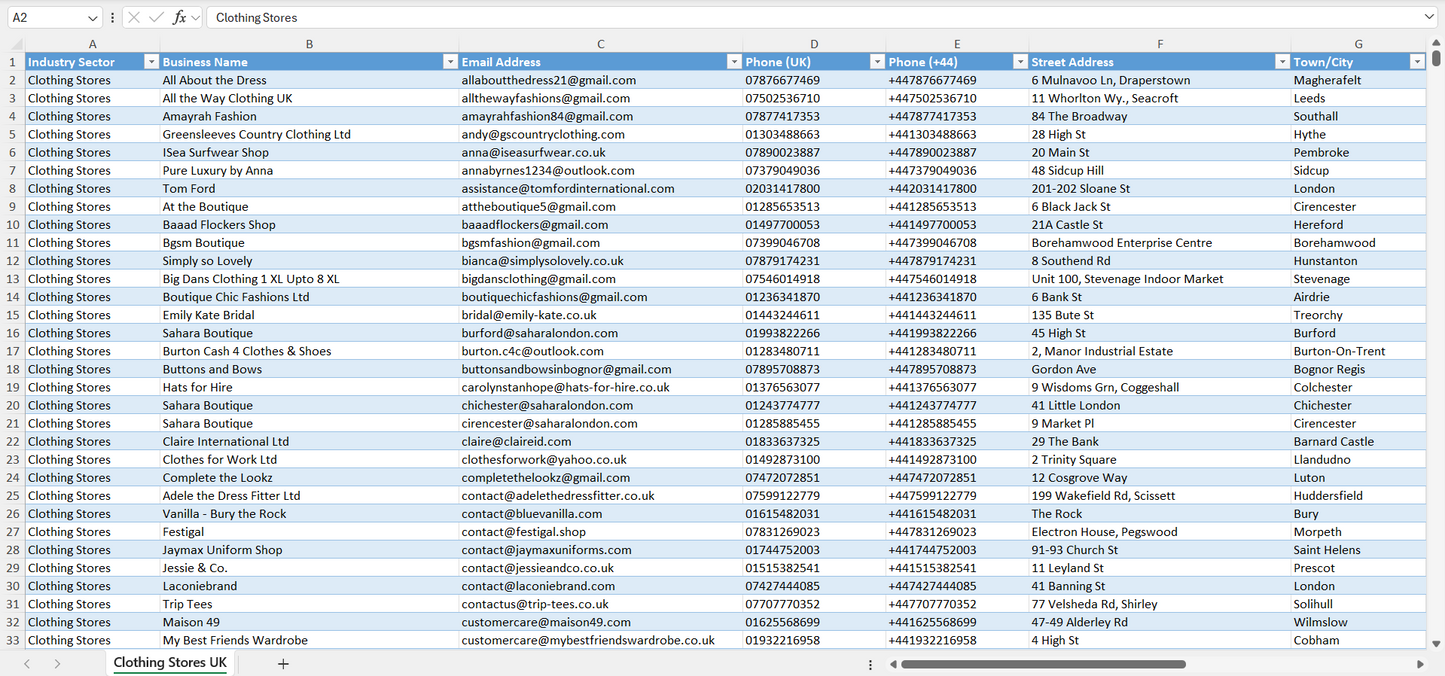Select the cell 'Magherafelt'
The image size is (1445, 676).
click(x=1359, y=80)
